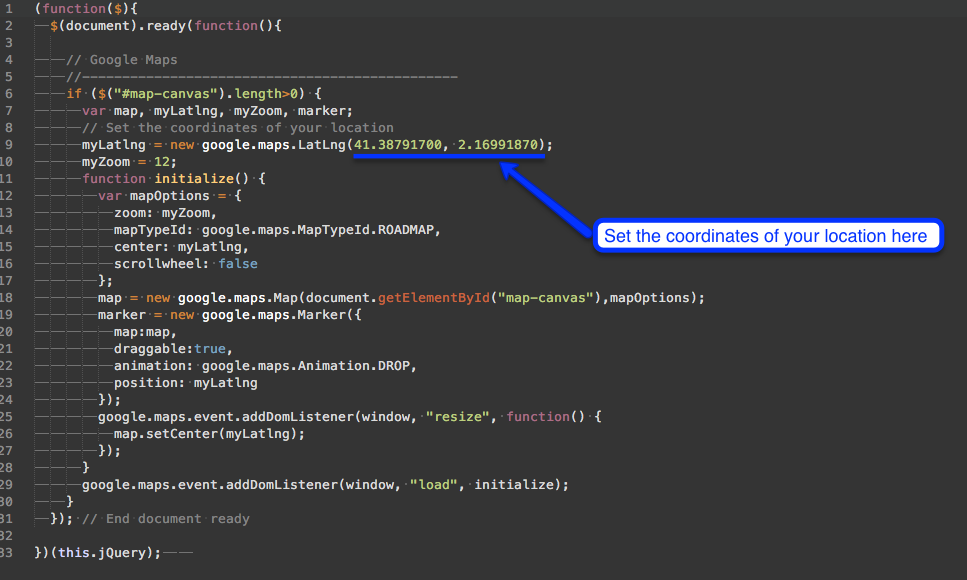The image size is (967, 580).
Task: Click line number 9 in the gutter
Action: click(8, 145)
